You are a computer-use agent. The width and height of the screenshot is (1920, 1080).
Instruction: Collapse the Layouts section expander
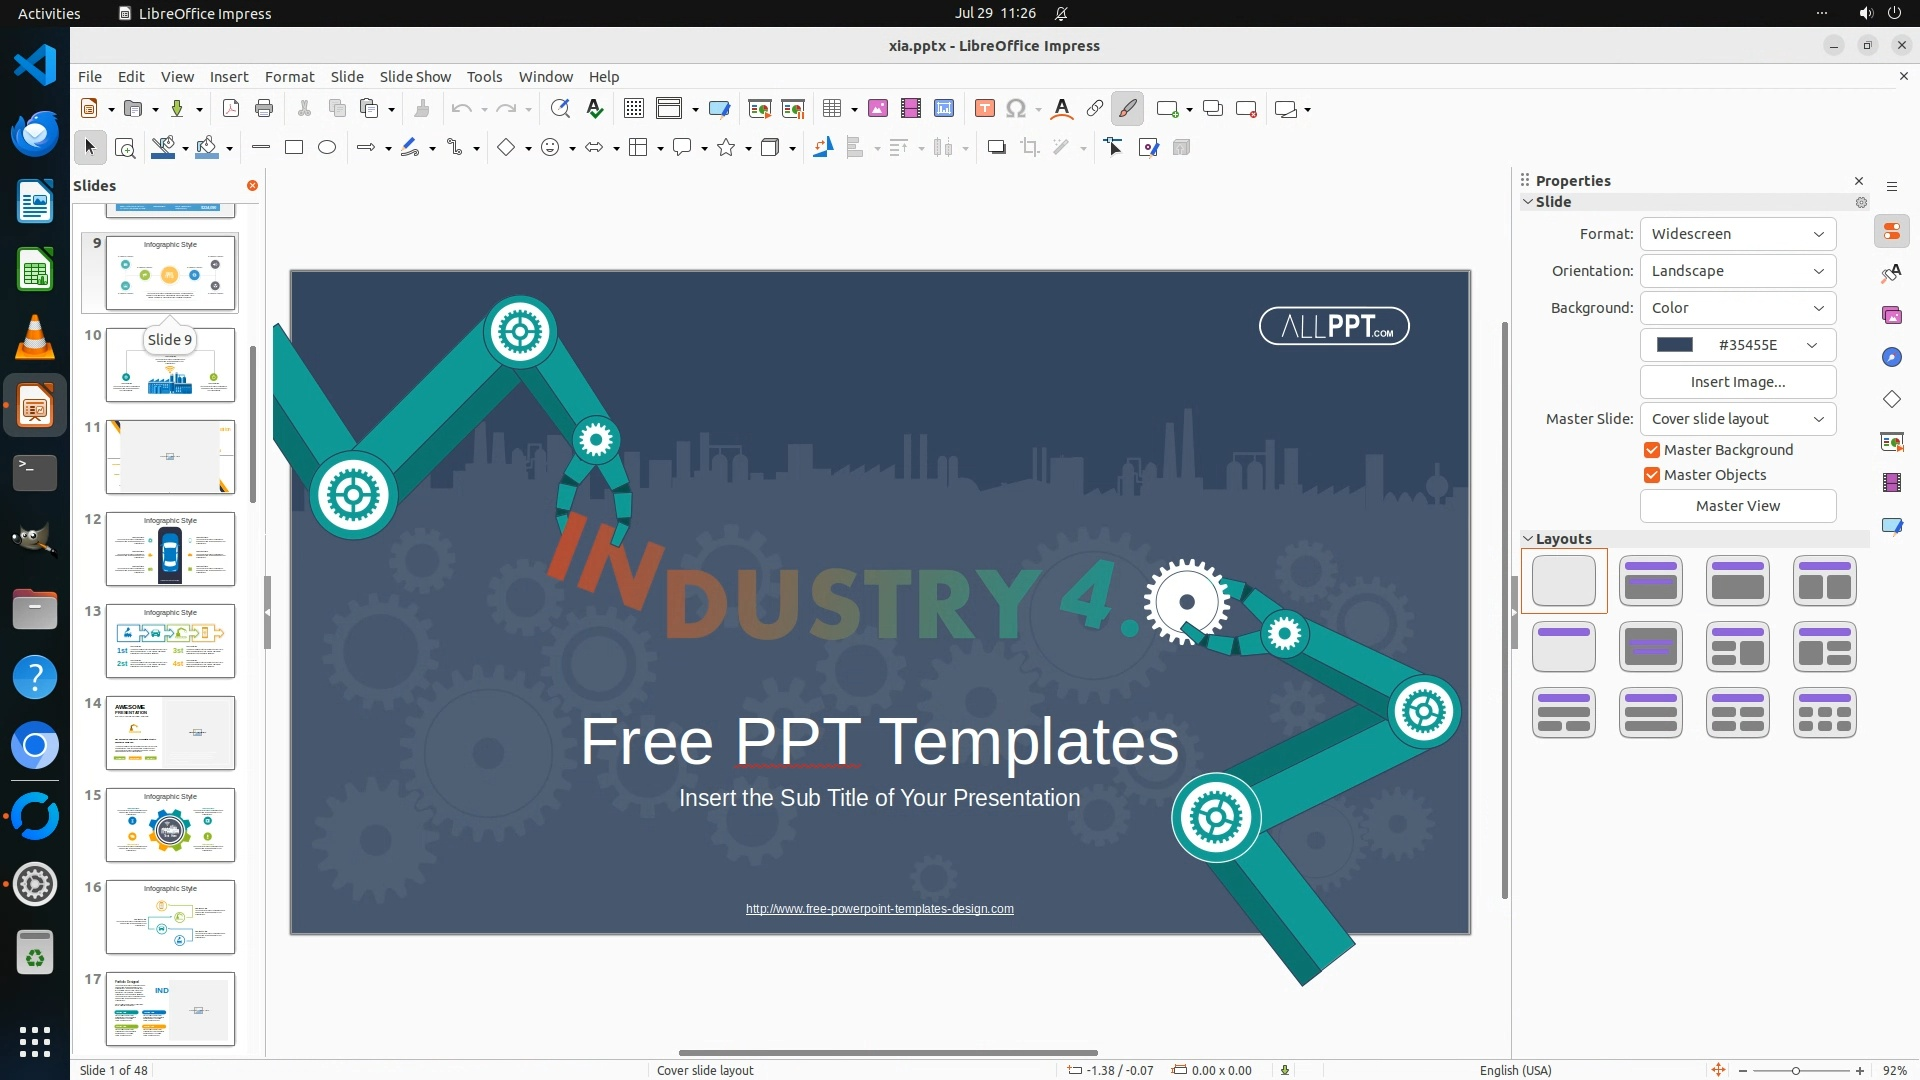[x=1528, y=539]
